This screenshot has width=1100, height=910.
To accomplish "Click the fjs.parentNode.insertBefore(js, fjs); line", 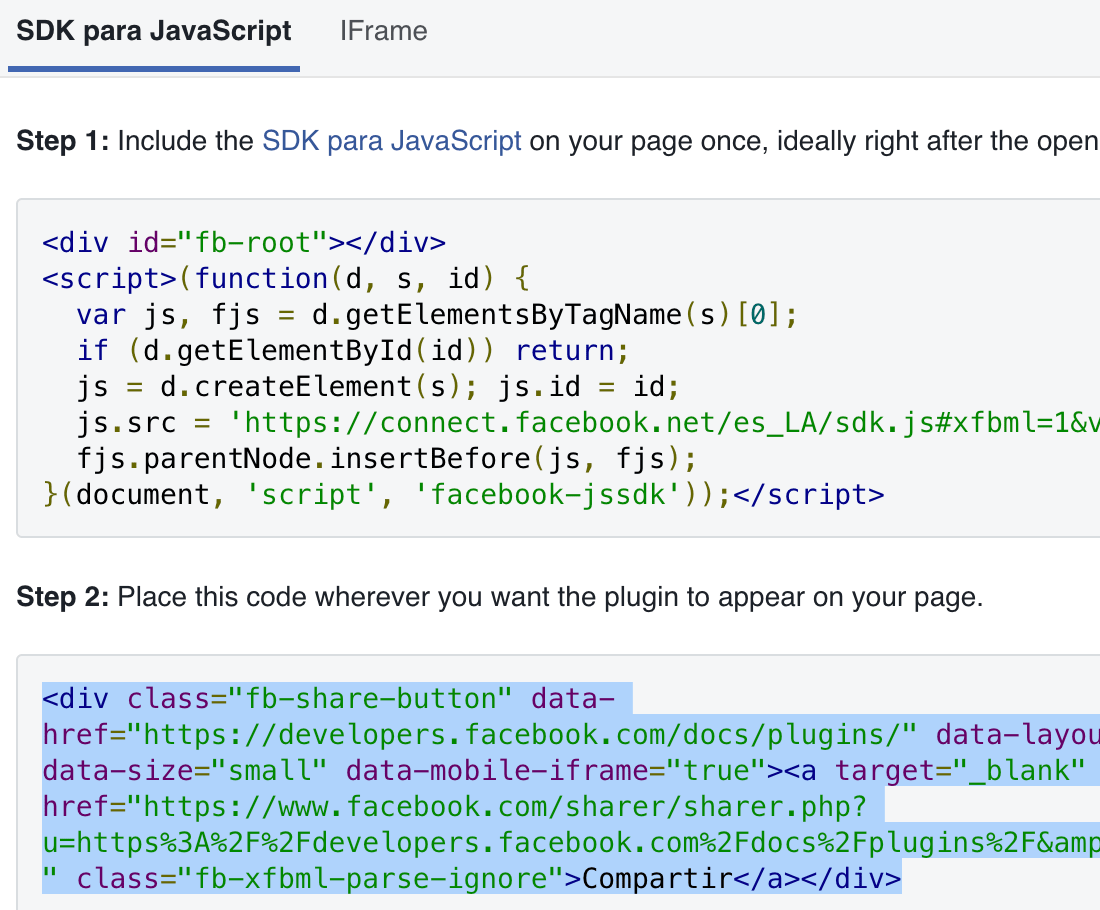I will [x=387, y=459].
